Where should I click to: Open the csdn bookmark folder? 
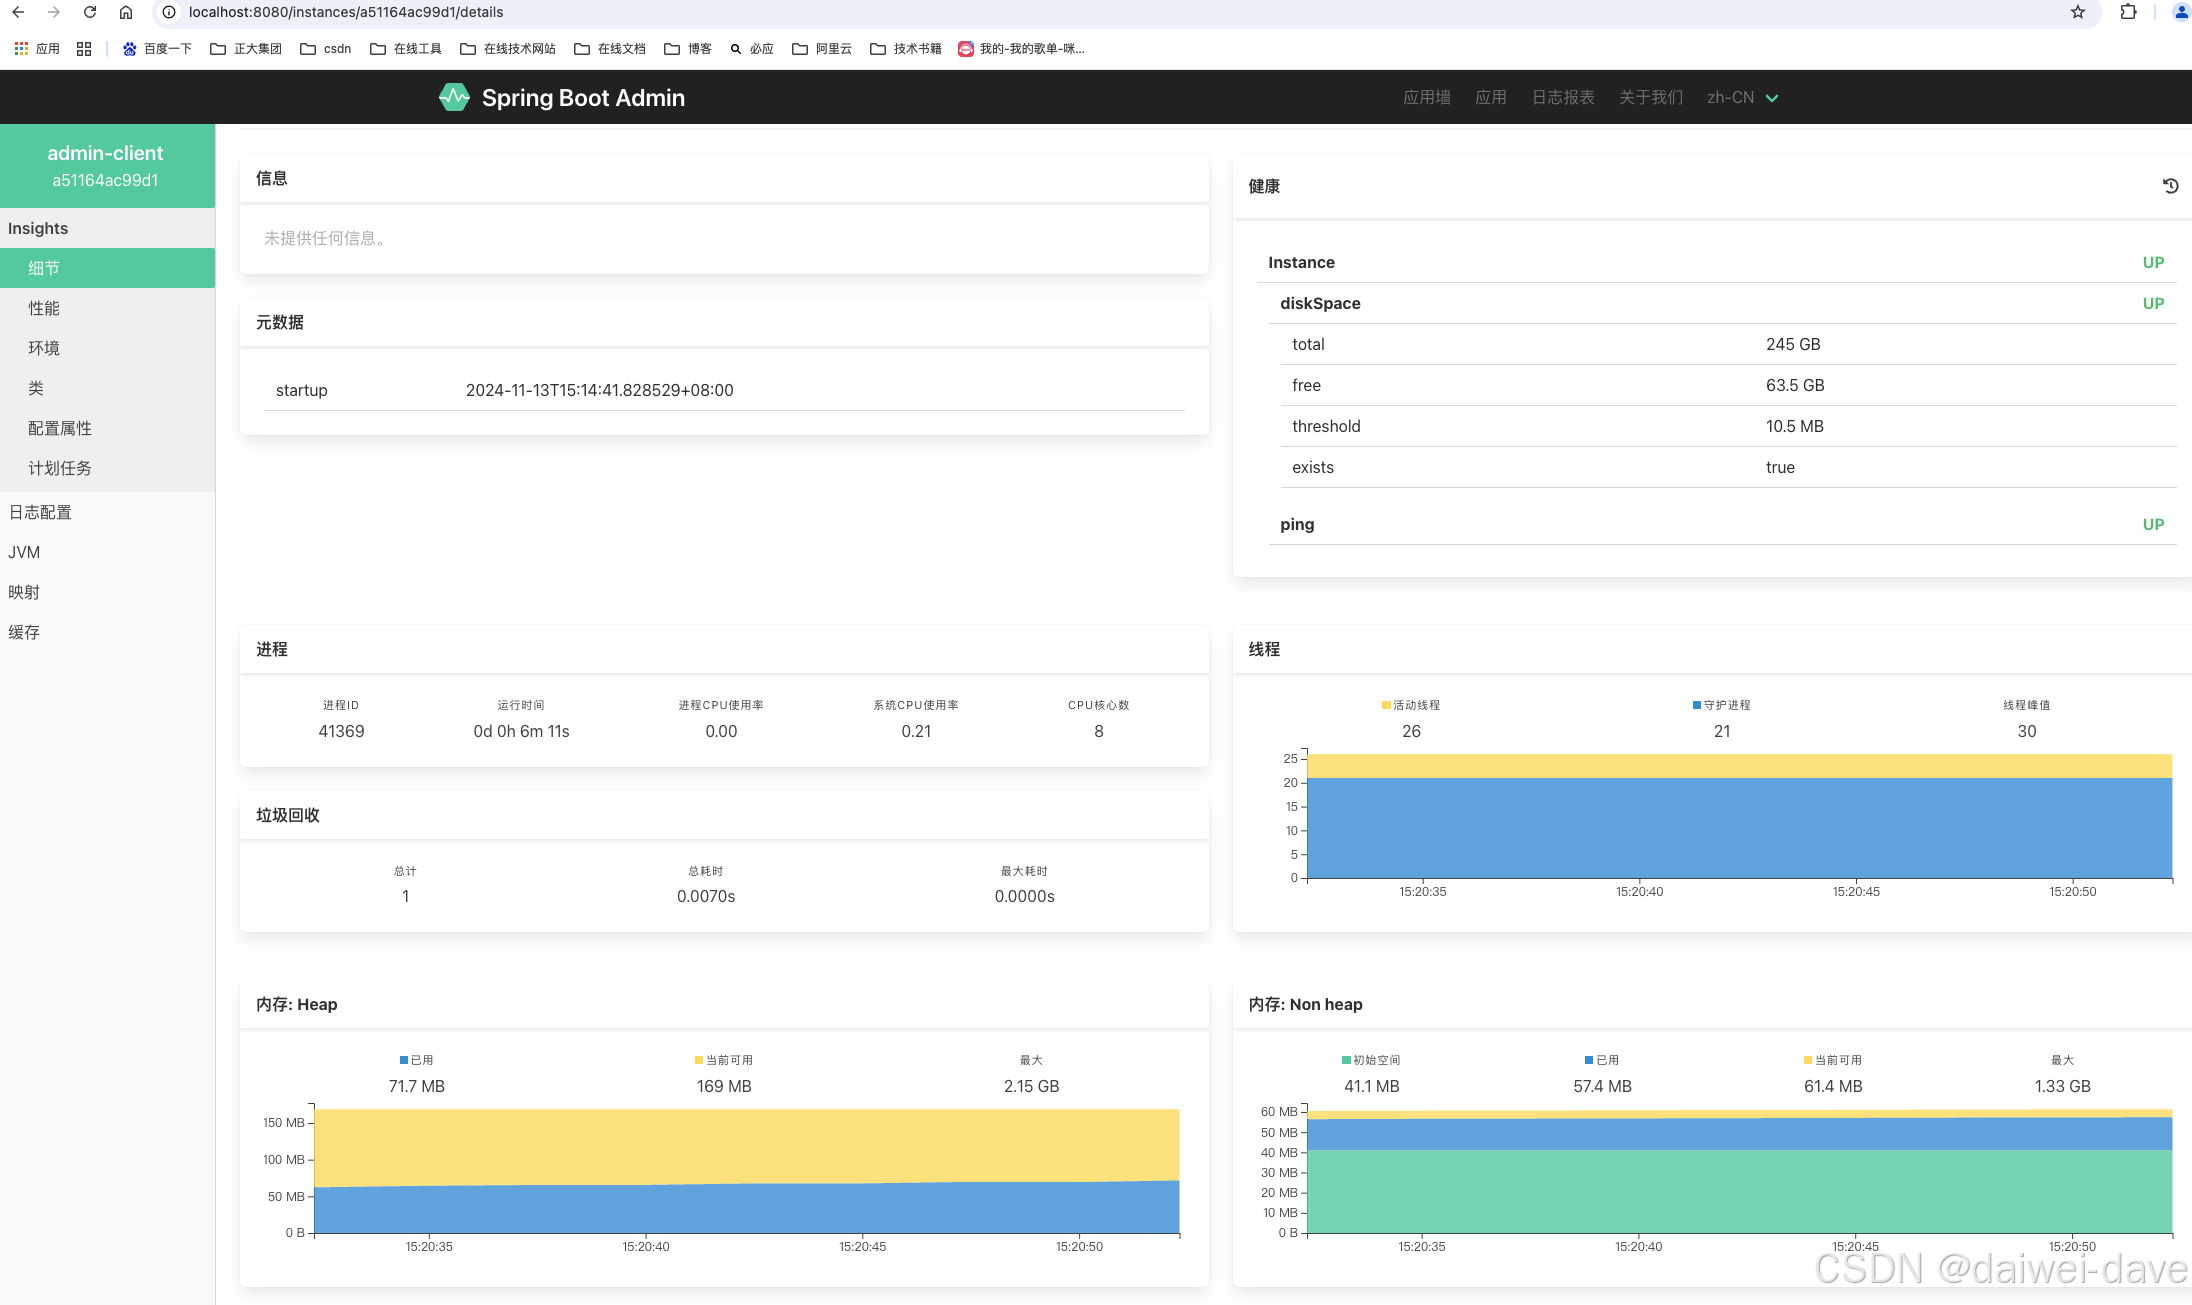click(326, 48)
